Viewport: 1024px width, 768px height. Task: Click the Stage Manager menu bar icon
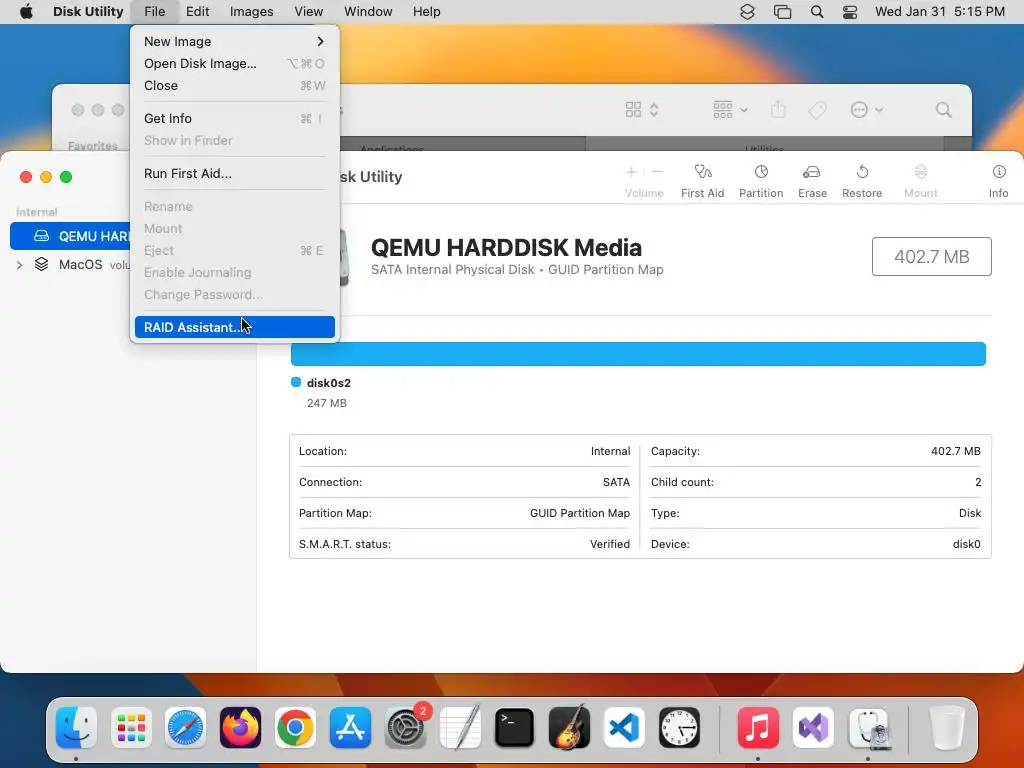coord(782,12)
